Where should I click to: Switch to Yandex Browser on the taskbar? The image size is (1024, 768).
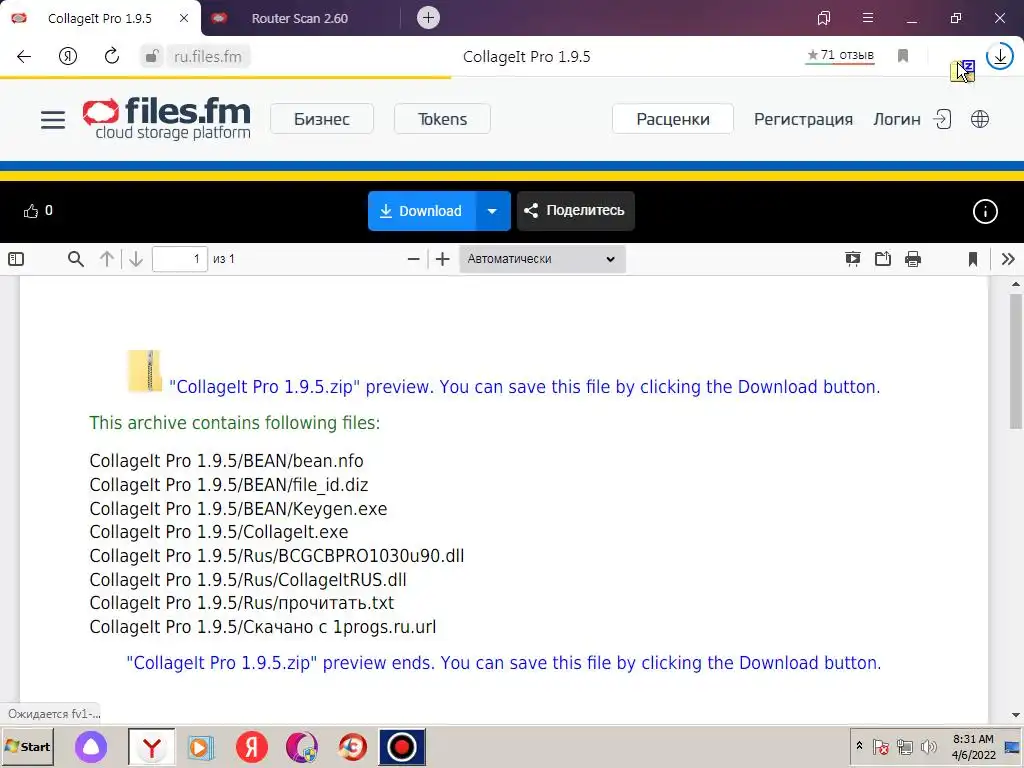click(152, 747)
